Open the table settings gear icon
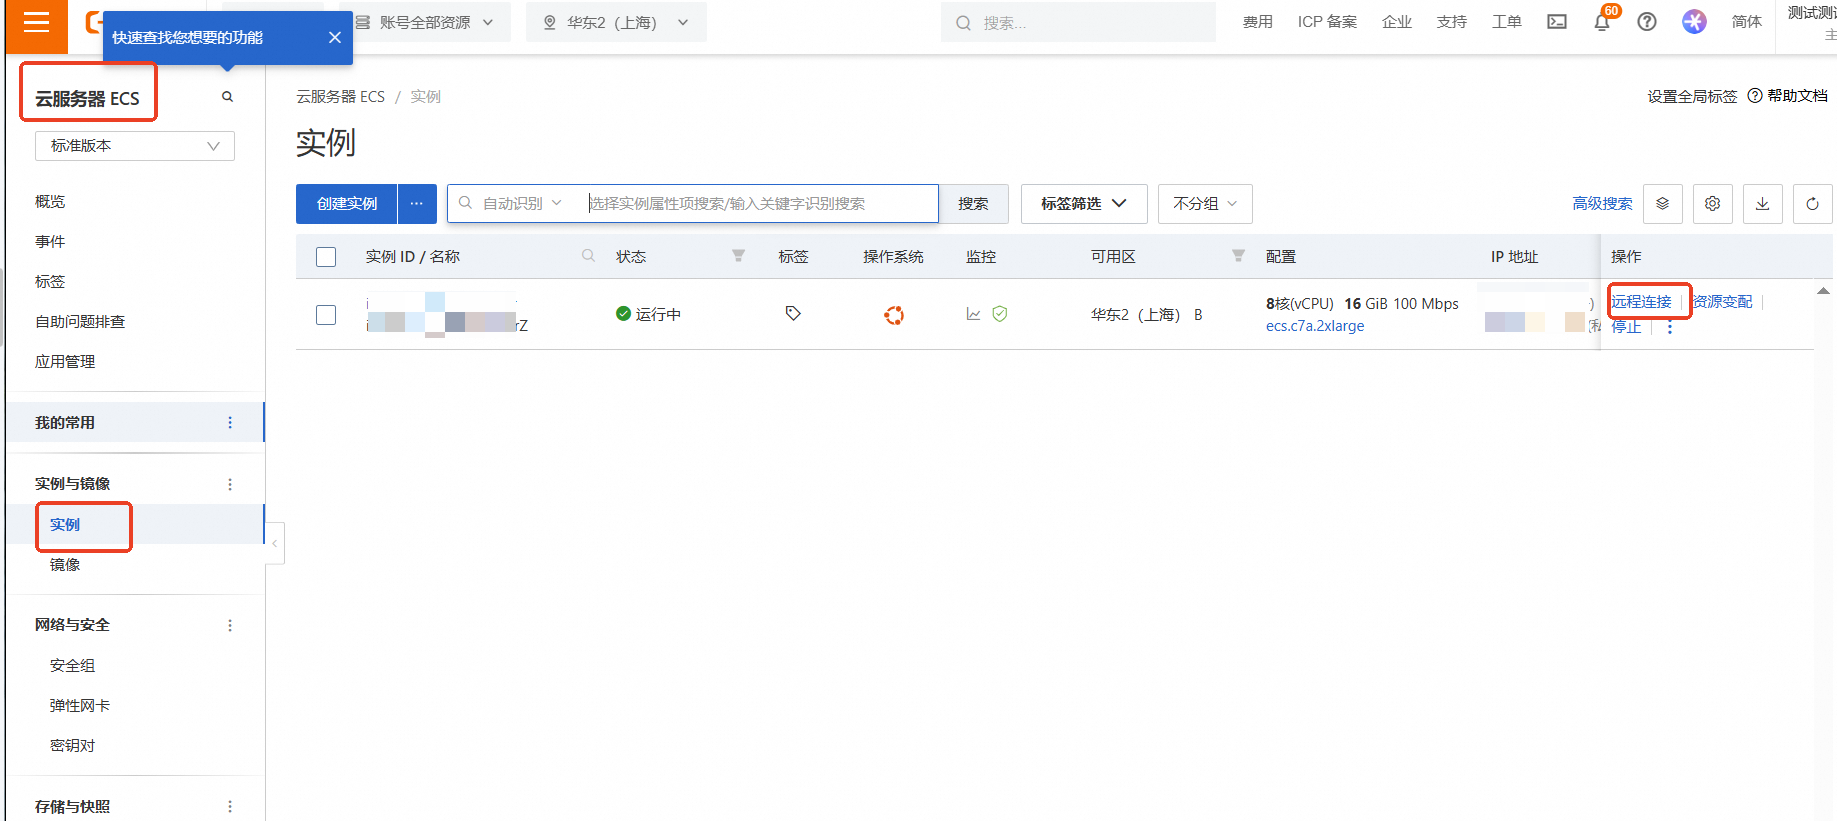The height and width of the screenshot is (821, 1837). point(1712,204)
